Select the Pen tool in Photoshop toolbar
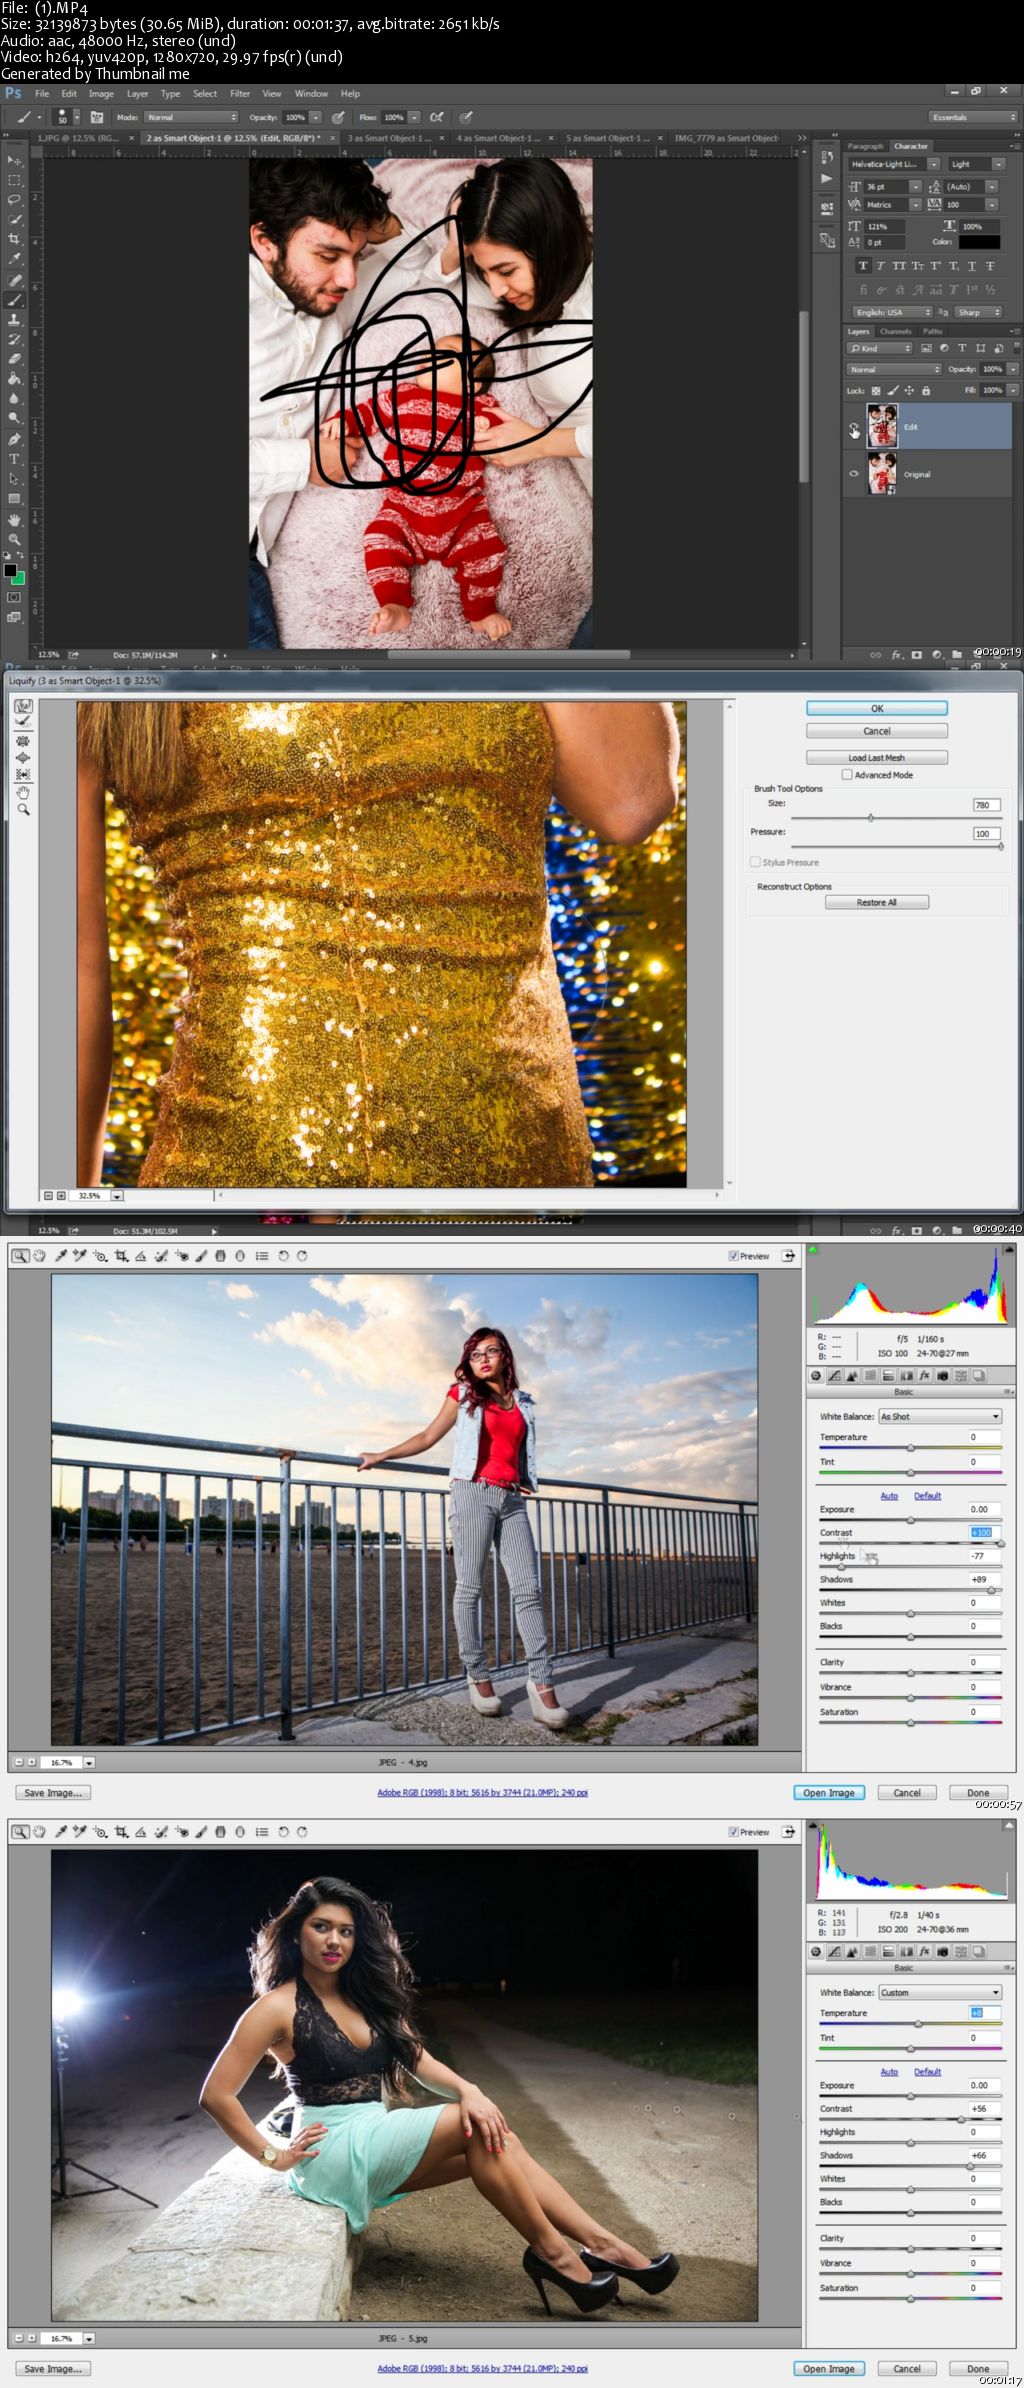Screen dimensions: 1024x2388 [x=14, y=439]
